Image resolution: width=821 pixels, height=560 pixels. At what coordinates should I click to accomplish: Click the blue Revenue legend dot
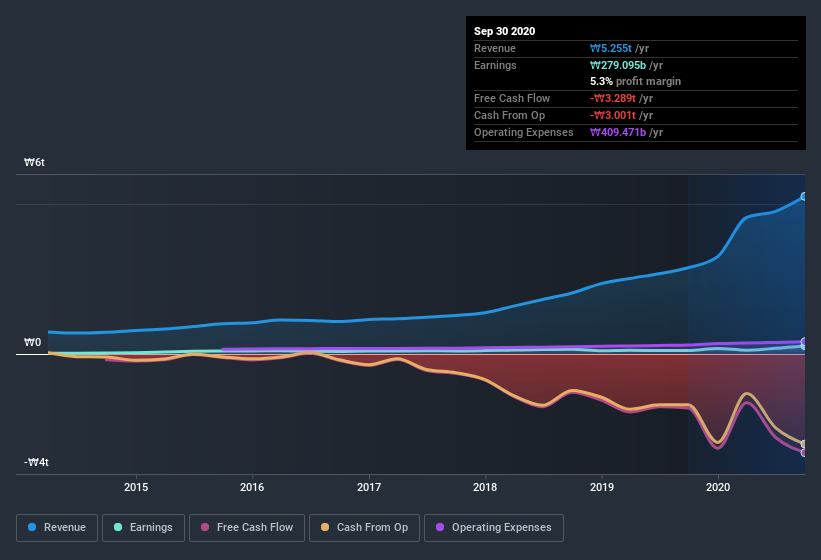pos(33,527)
